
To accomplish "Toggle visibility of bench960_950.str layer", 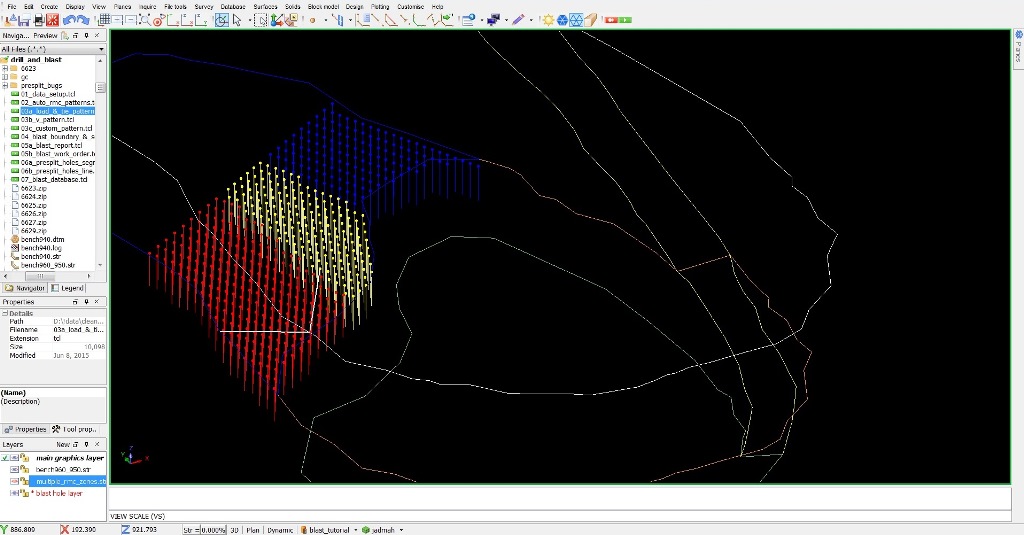I will pyautogui.click(x=14, y=470).
